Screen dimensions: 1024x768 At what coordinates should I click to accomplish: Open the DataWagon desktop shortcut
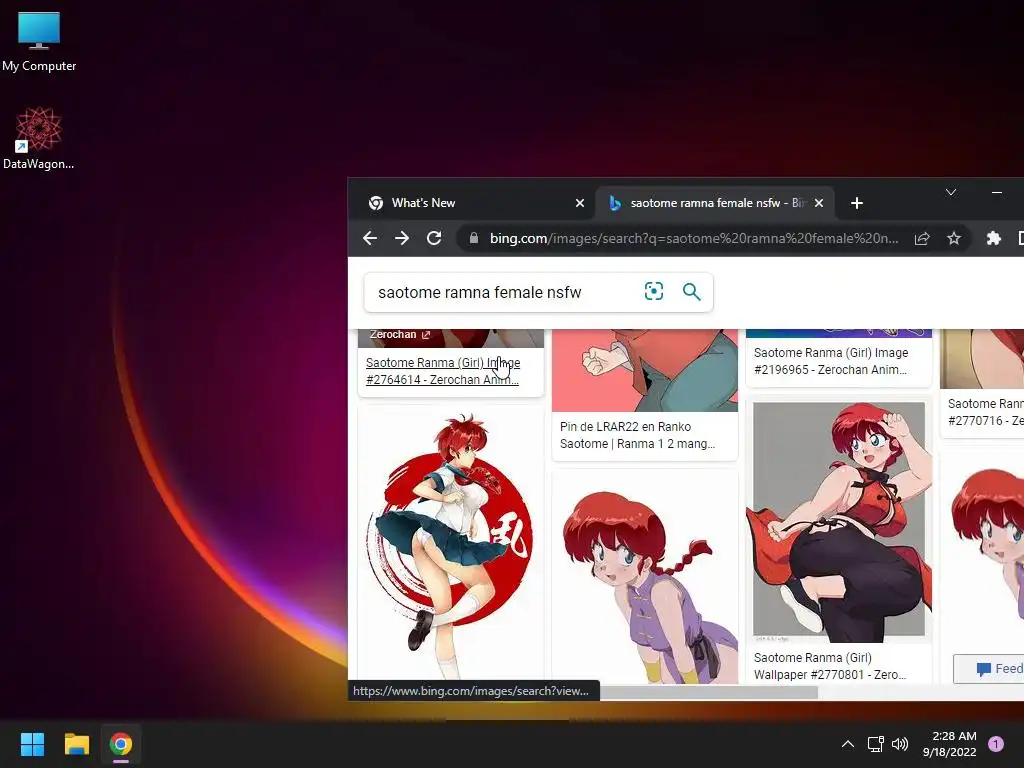[x=39, y=138]
